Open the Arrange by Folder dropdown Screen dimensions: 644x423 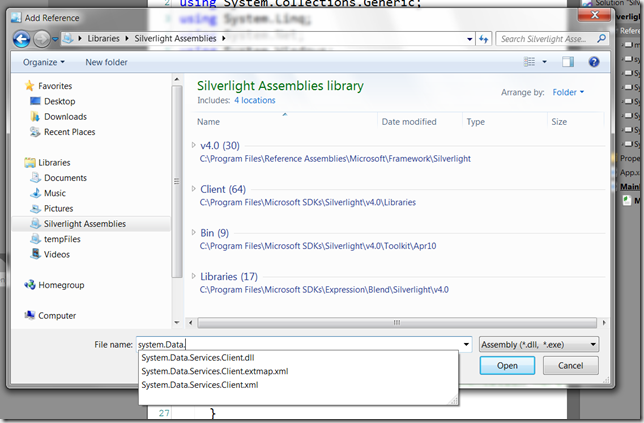click(568, 92)
